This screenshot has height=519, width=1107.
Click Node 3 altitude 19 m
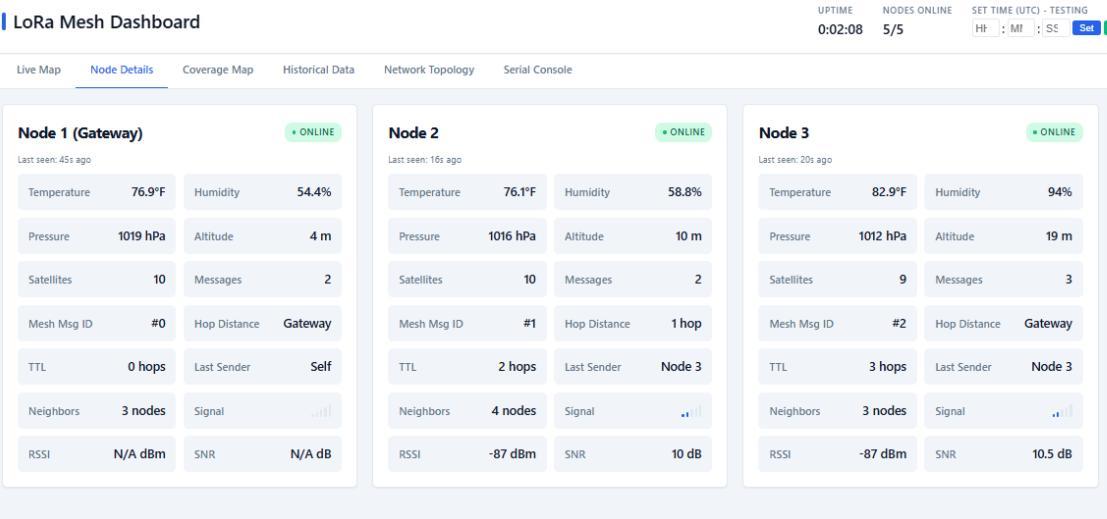pos(1059,236)
